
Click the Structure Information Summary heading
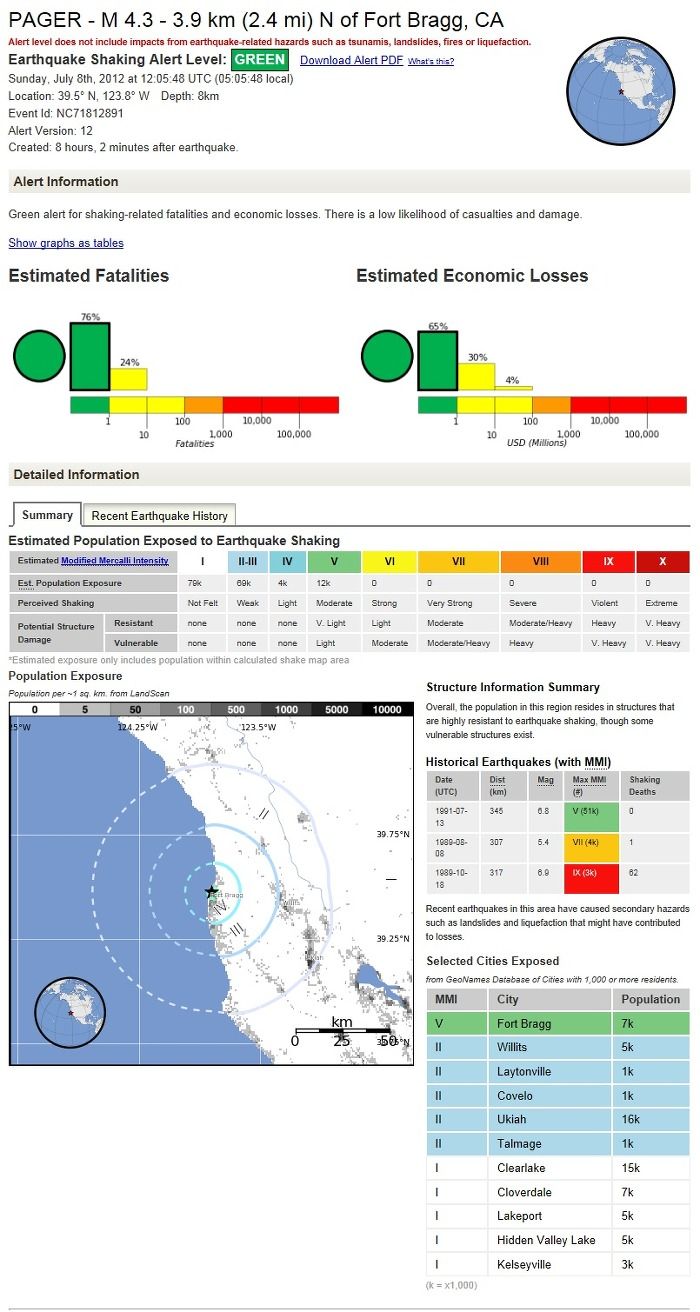tap(513, 687)
